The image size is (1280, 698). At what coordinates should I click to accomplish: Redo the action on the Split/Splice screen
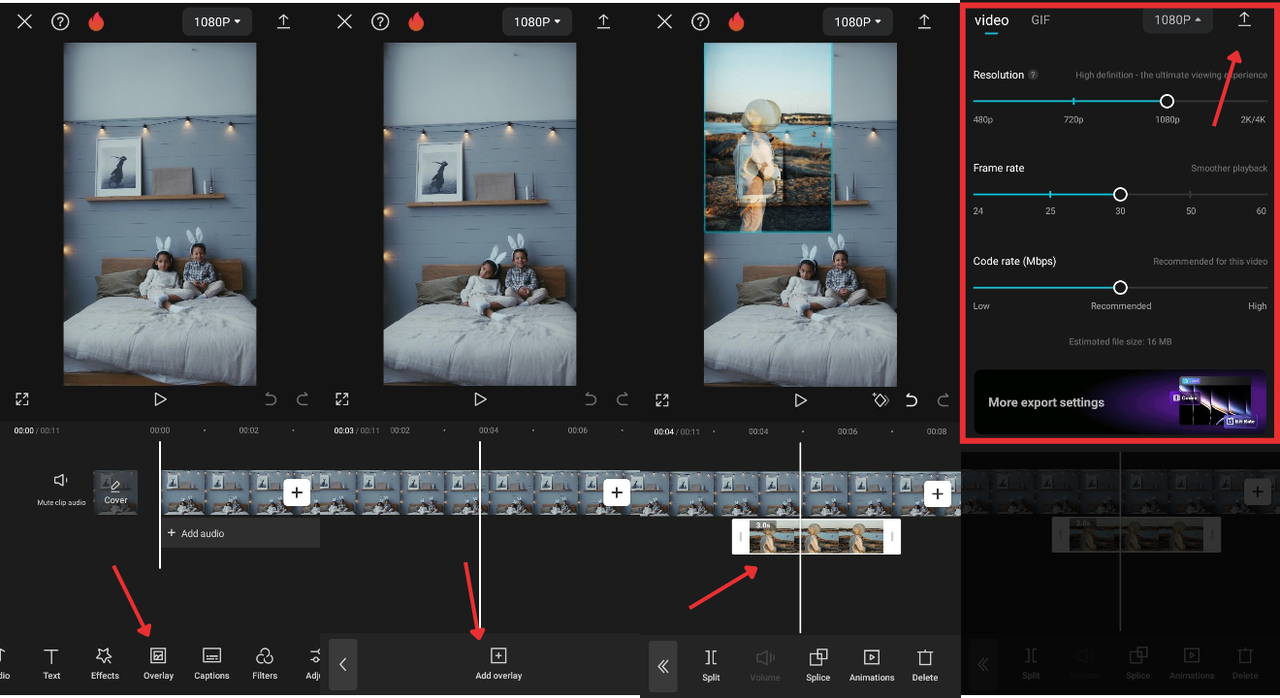pos(943,400)
